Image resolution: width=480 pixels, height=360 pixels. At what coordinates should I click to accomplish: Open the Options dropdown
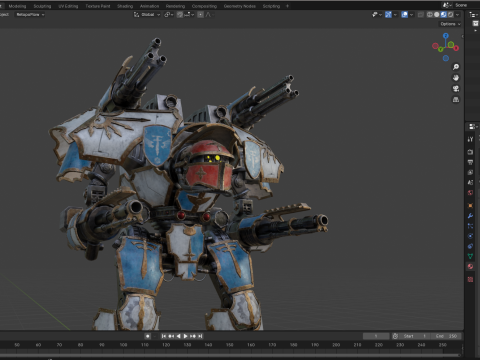tap(450, 24)
